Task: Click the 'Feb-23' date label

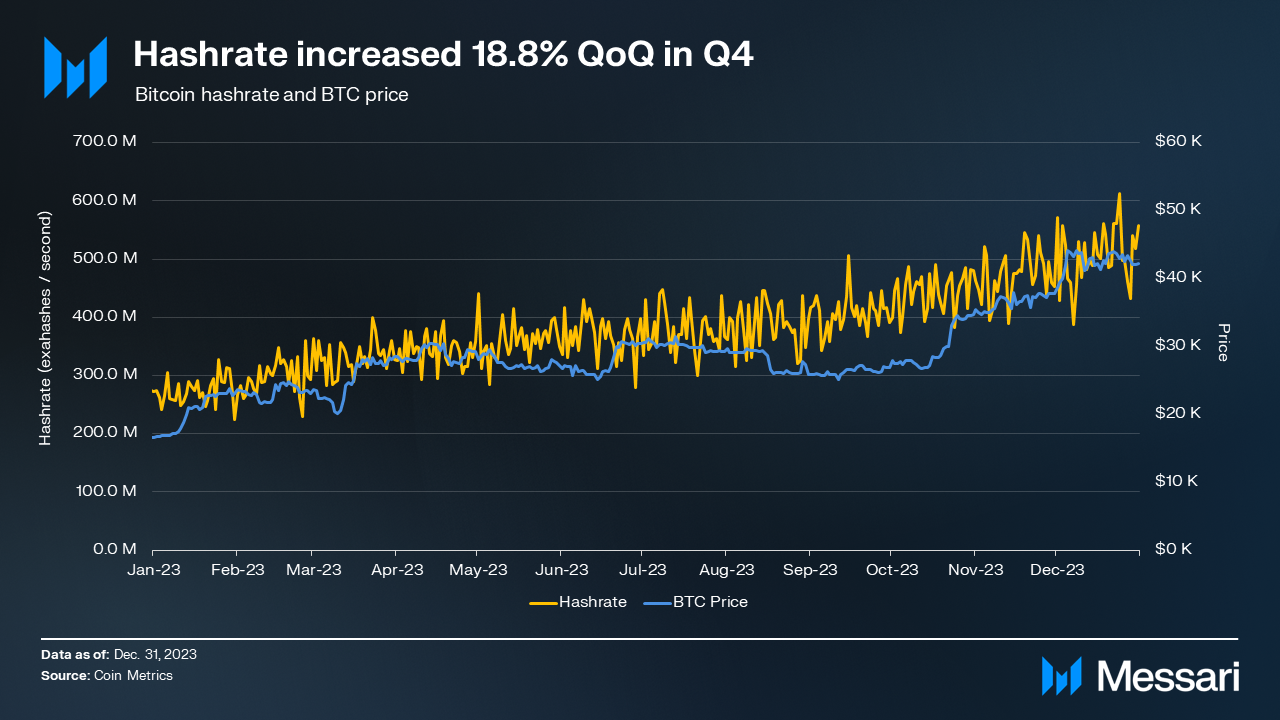Action: [x=237, y=570]
